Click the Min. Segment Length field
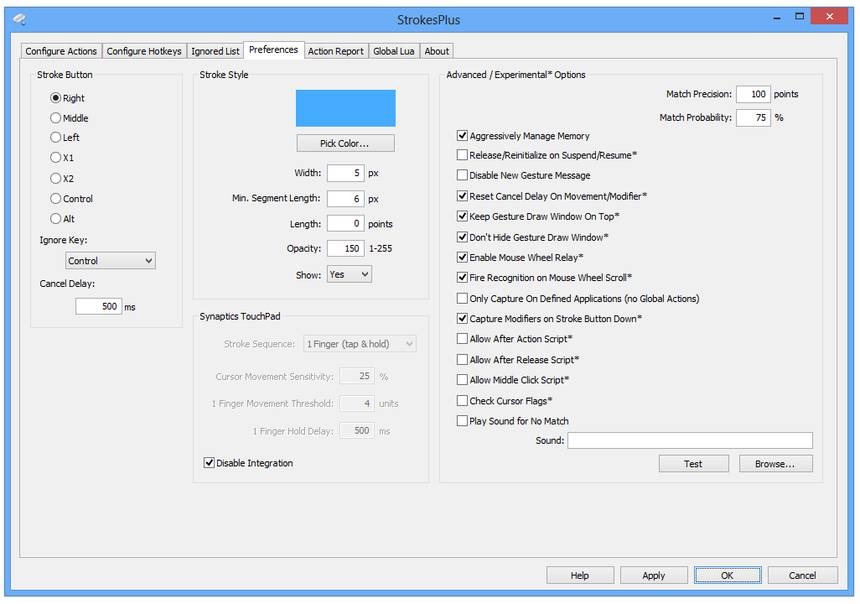The width and height of the screenshot is (860, 604). tap(346, 199)
